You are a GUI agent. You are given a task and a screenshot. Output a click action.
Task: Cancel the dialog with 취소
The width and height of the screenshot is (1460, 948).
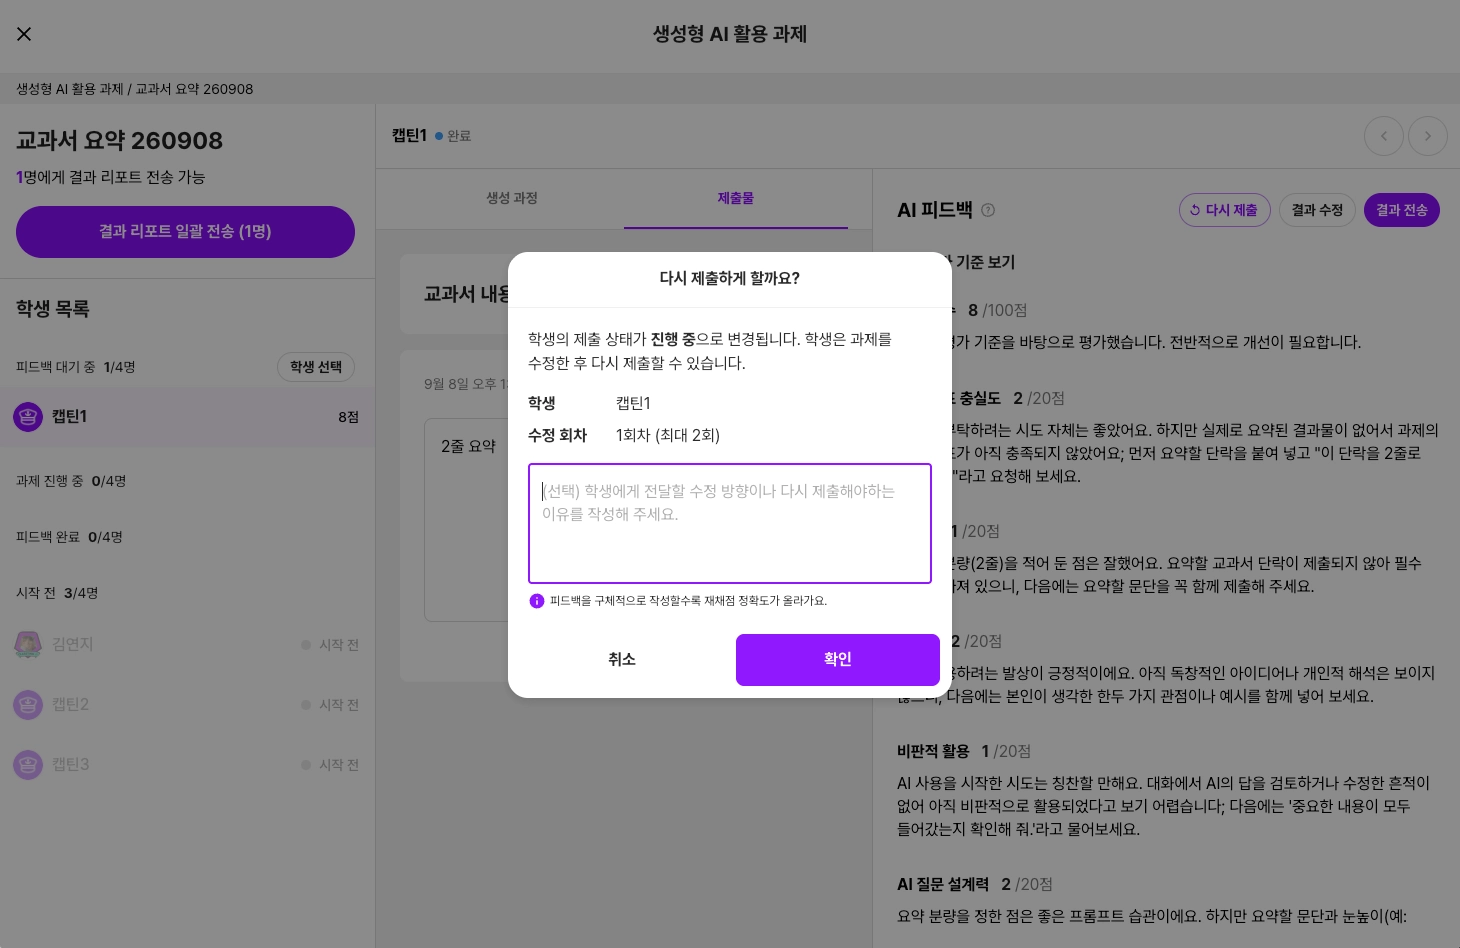[x=622, y=660]
